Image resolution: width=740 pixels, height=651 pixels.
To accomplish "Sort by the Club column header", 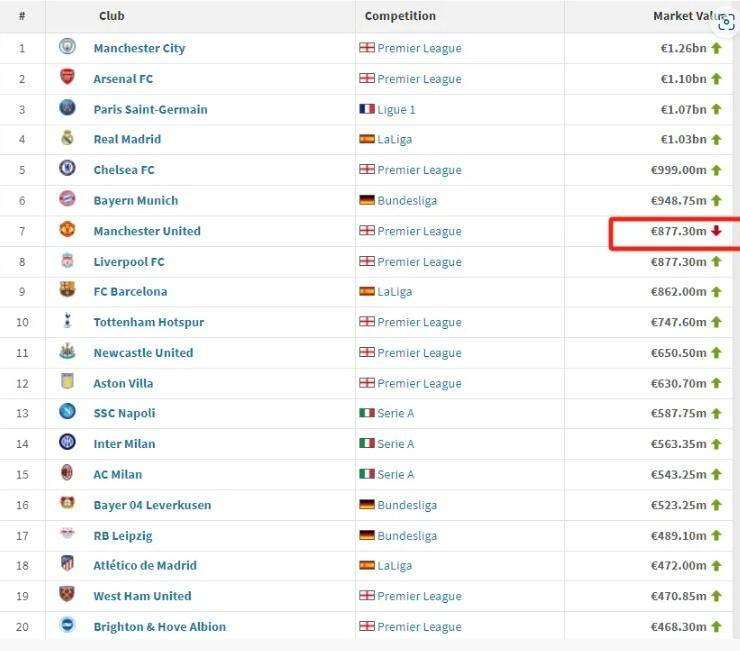I will (x=112, y=16).
